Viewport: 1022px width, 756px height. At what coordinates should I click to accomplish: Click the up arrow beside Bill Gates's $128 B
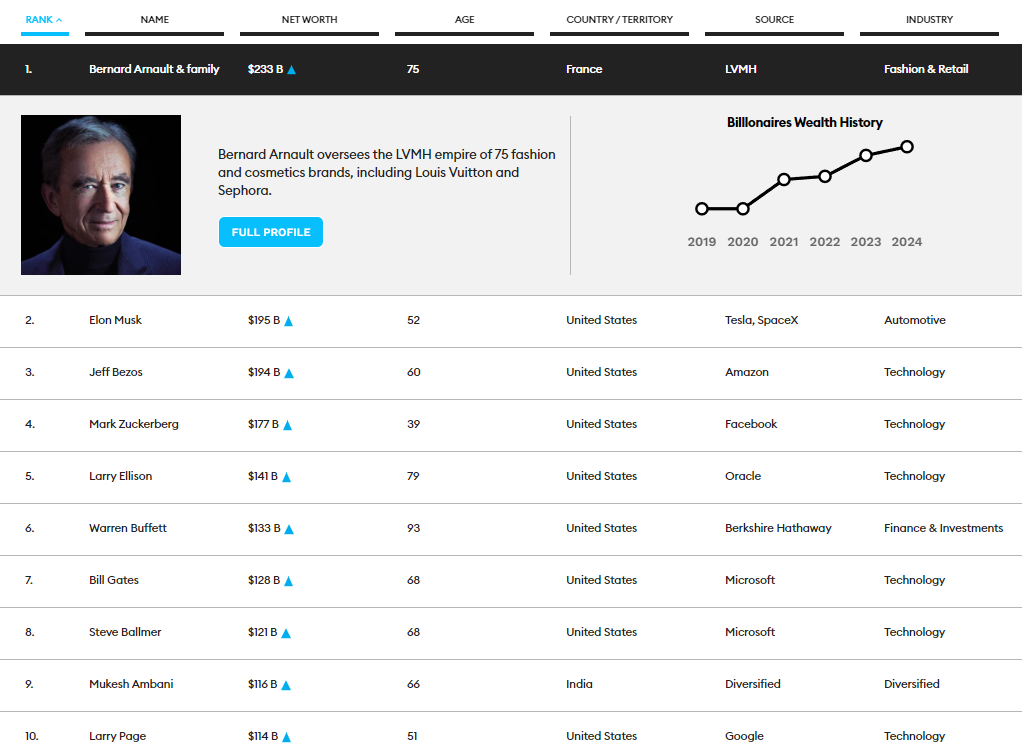(287, 581)
